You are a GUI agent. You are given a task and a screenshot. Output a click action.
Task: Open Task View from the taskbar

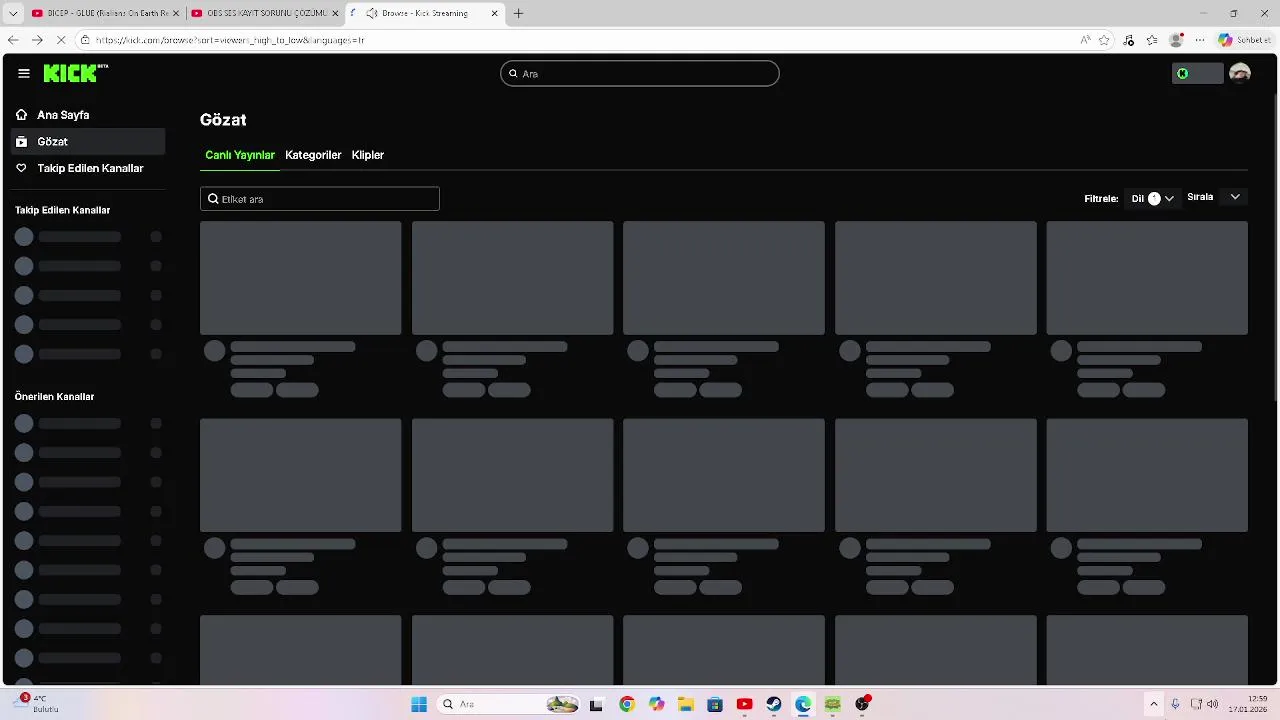[597, 704]
